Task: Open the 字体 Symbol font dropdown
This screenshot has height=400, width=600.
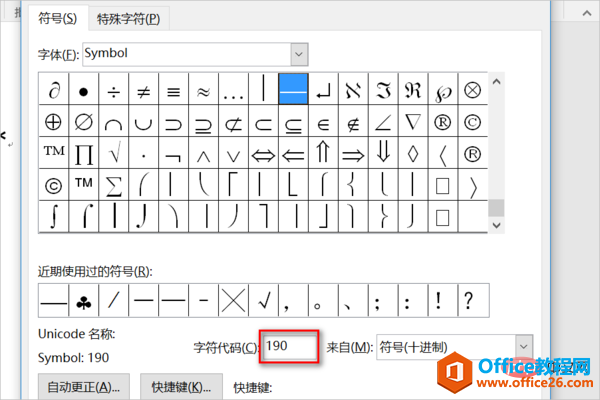Action: point(299,54)
